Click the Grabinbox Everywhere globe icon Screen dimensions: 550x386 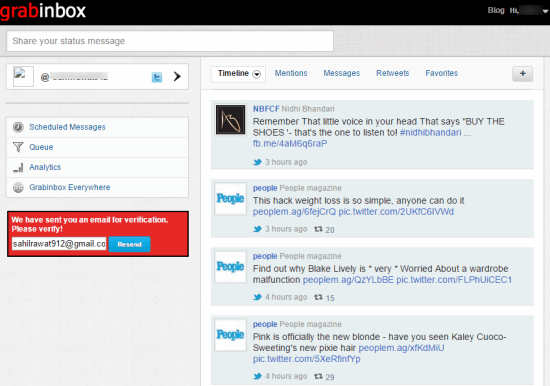(x=18, y=187)
